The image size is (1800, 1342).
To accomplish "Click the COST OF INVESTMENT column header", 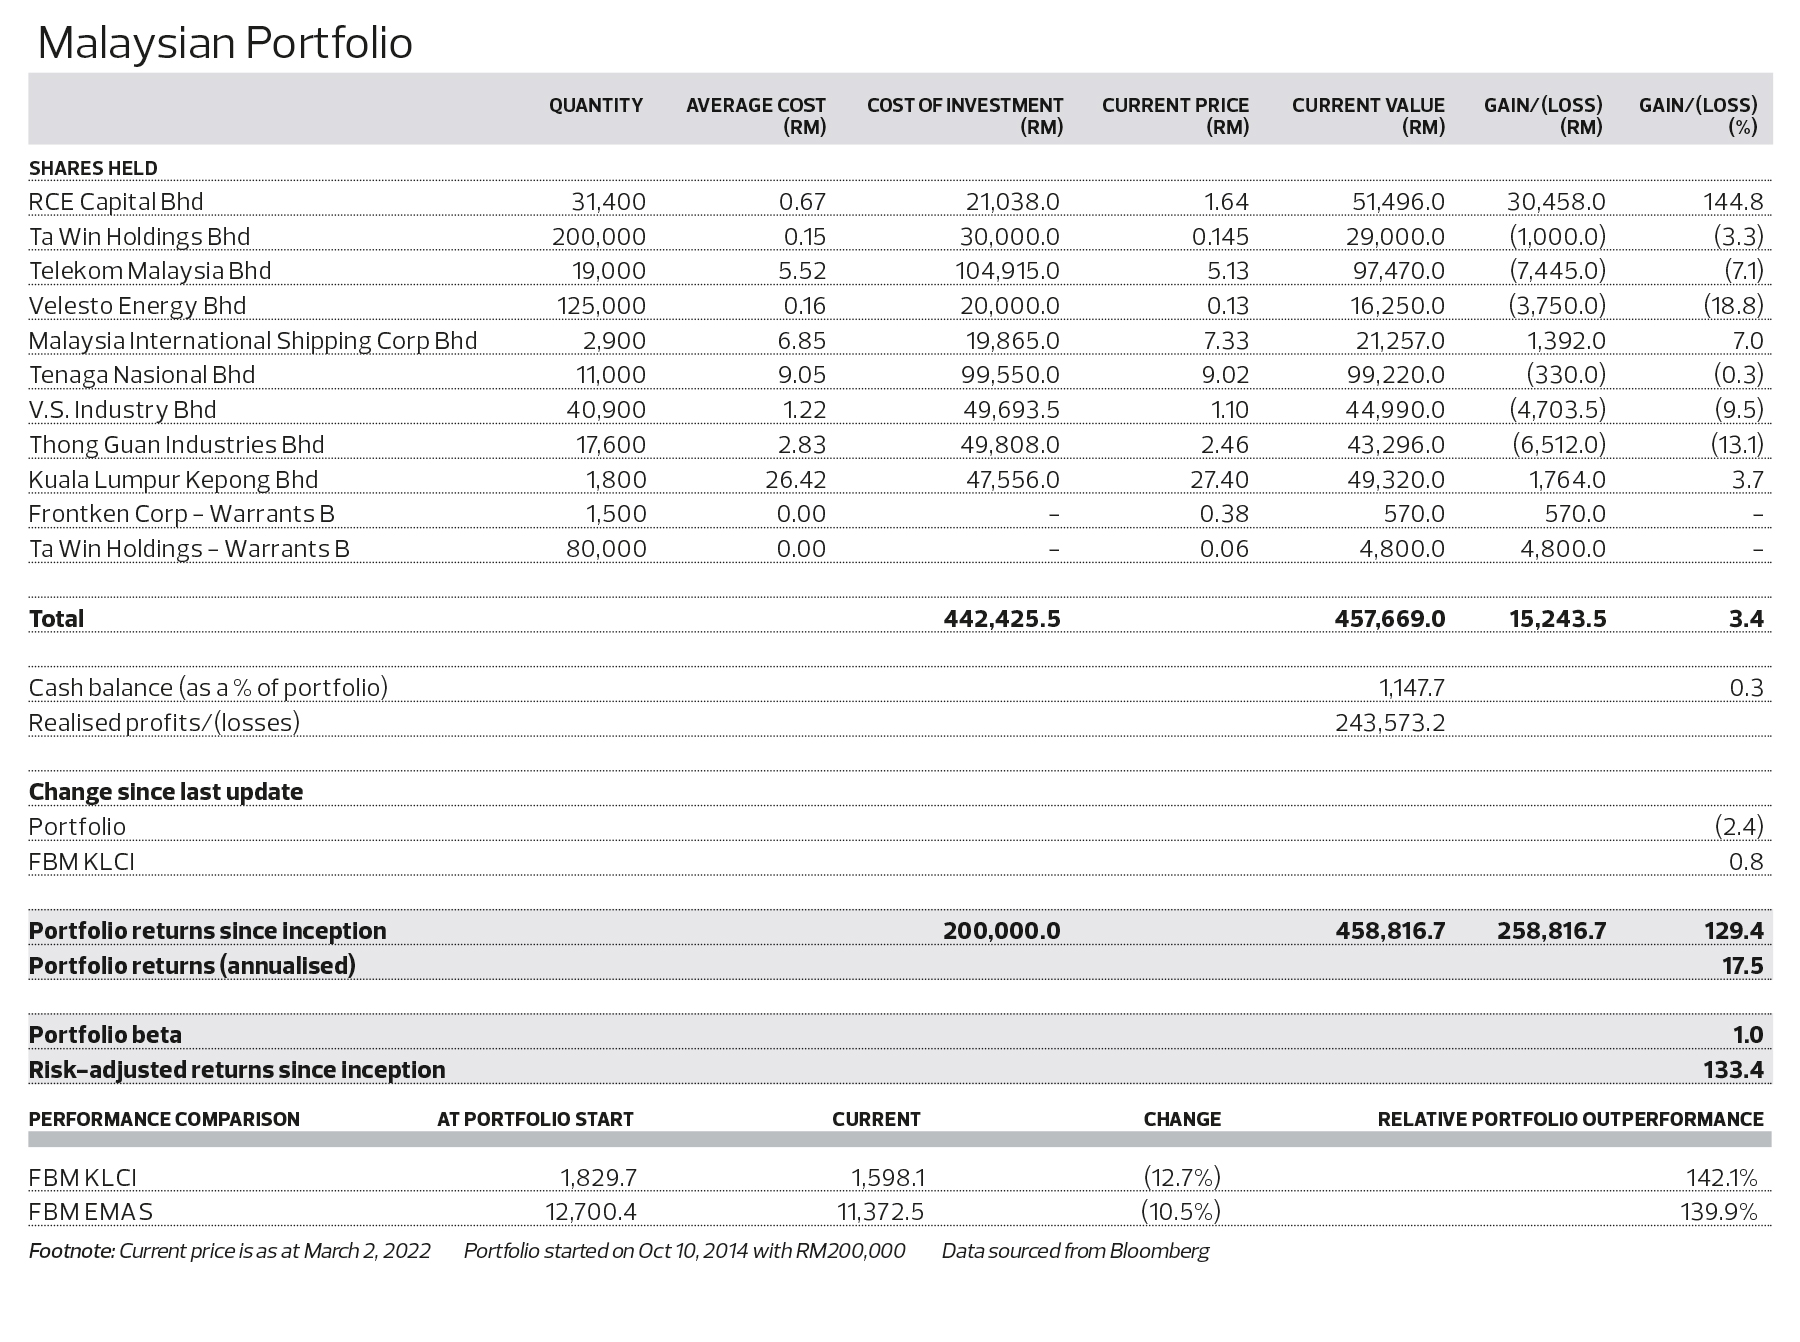I will 965,116.
